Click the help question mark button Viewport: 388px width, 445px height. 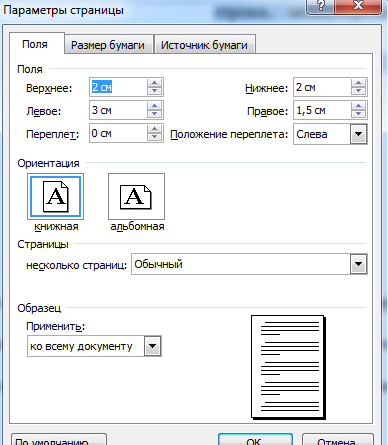tap(320, 6)
